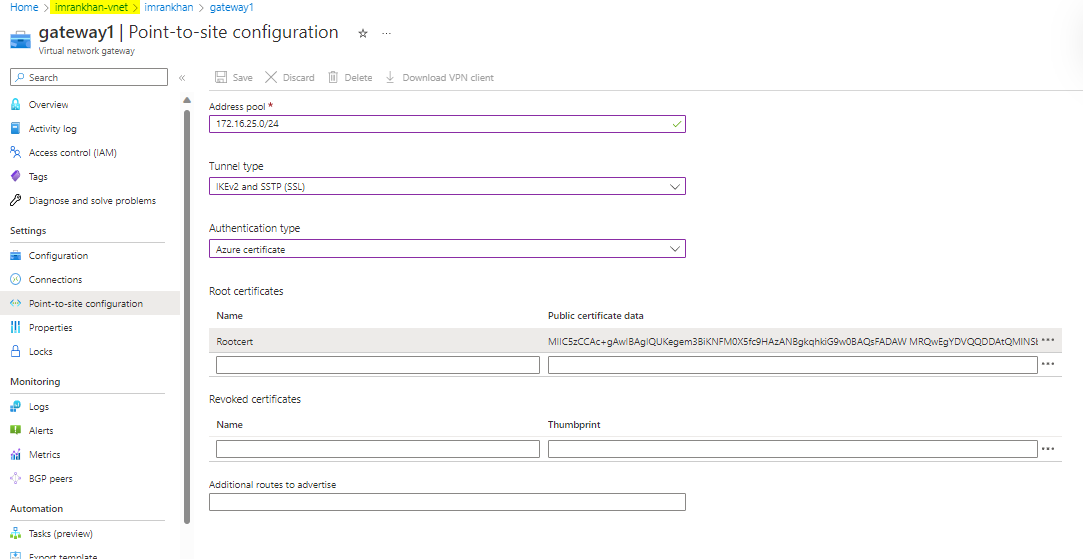Click the Address pool input field

pyautogui.click(x=440, y=124)
